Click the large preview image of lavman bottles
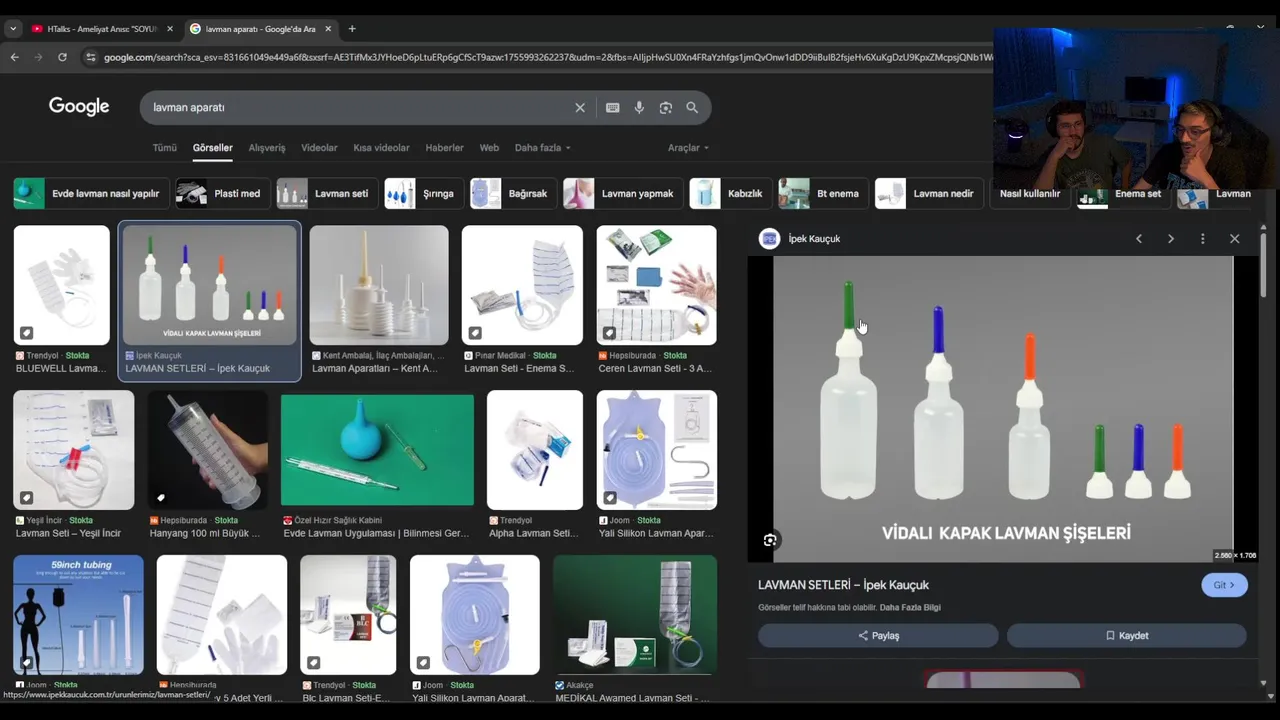 coord(1003,409)
